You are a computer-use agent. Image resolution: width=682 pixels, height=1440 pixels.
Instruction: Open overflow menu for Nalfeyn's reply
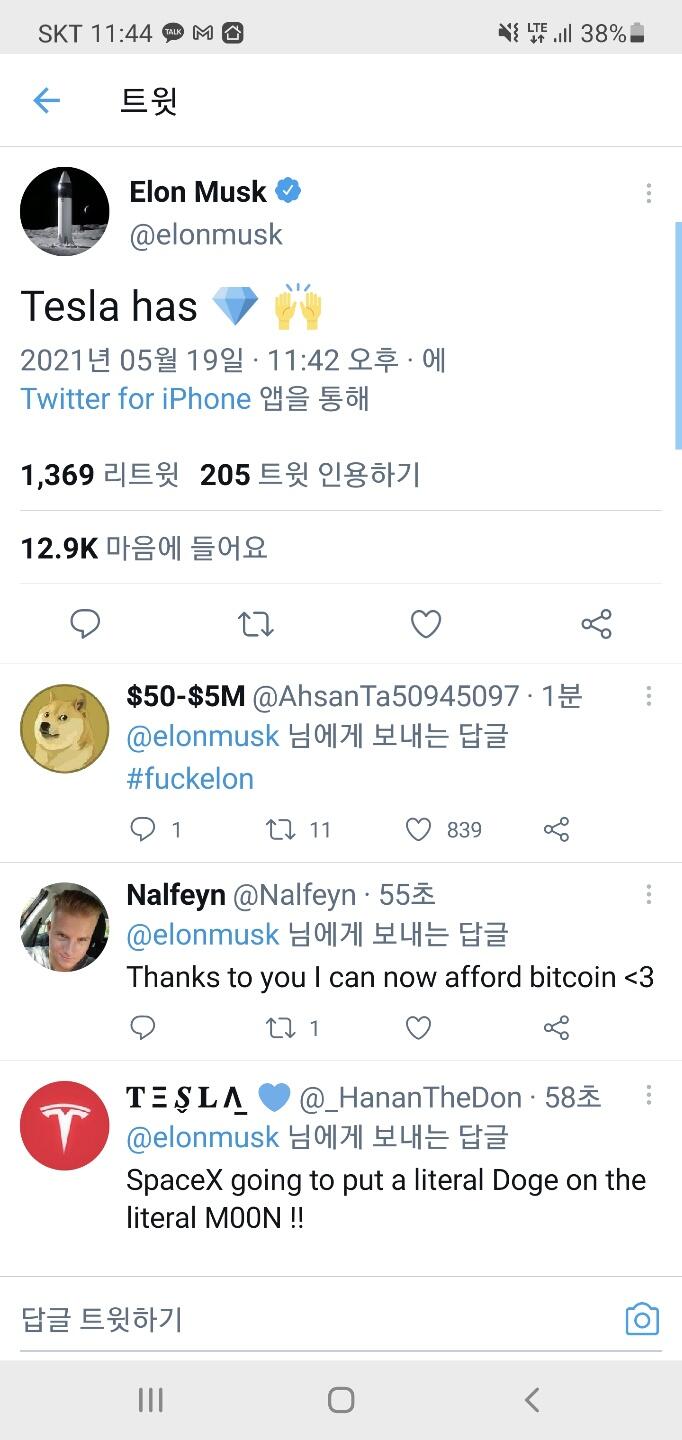coord(649,893)
